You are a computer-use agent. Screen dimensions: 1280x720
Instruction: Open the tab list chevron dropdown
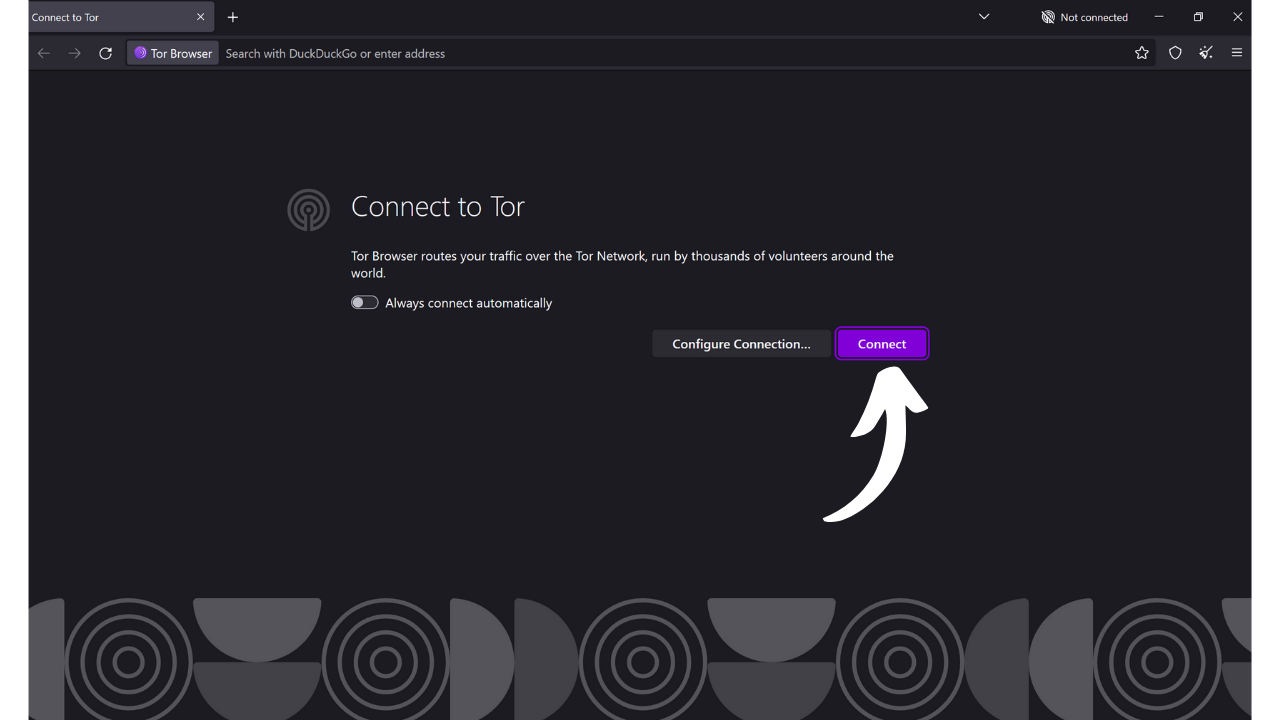[x=983, y=17]
